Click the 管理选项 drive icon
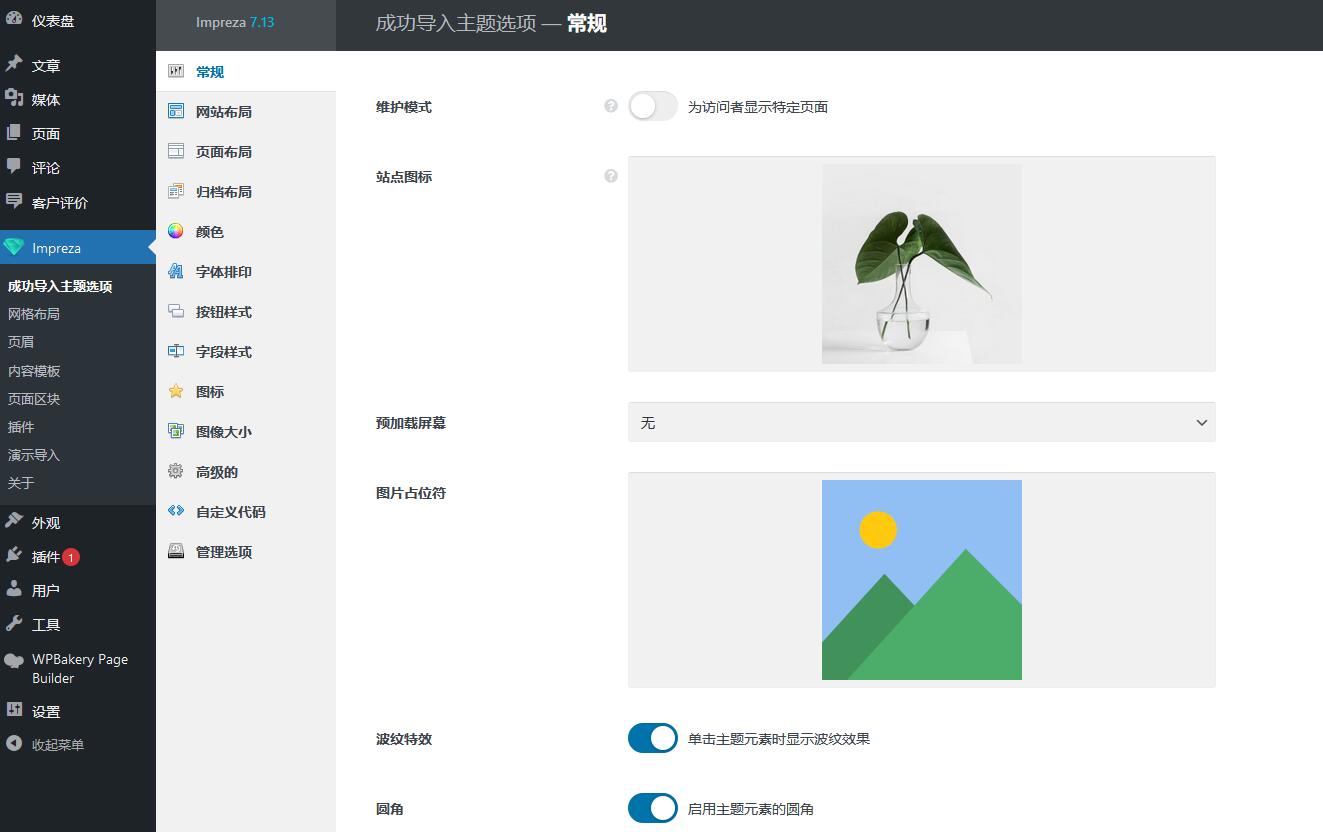The image size is (1323, 832). (x=176, y=551)
